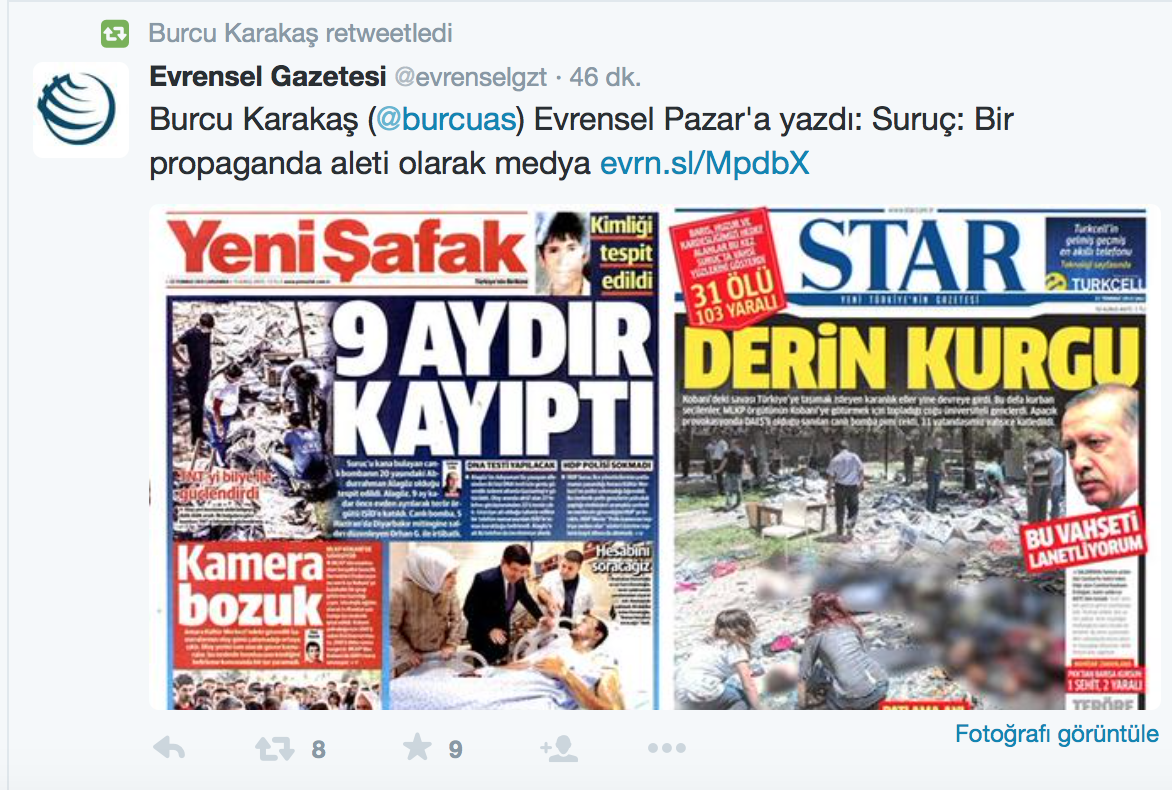Viewport: 1172px width, 790px height.
Task: Click Fotoğrafı görüntüle link
Action: click(x=1057, y=734)
